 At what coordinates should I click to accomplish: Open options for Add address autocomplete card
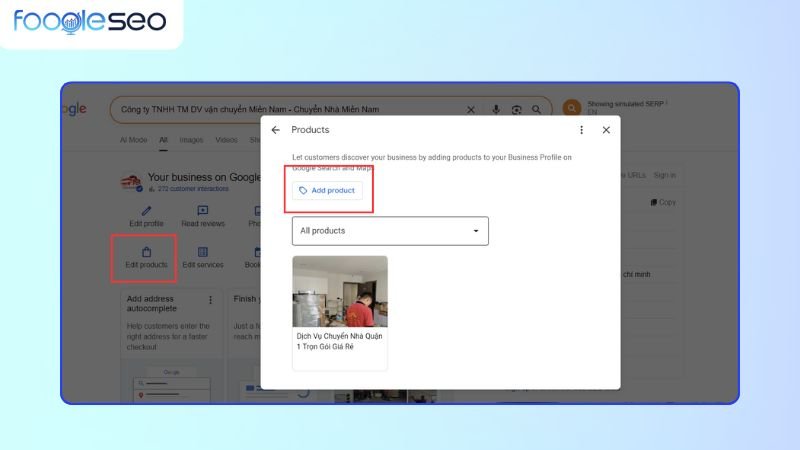click(x=210, y=300)
